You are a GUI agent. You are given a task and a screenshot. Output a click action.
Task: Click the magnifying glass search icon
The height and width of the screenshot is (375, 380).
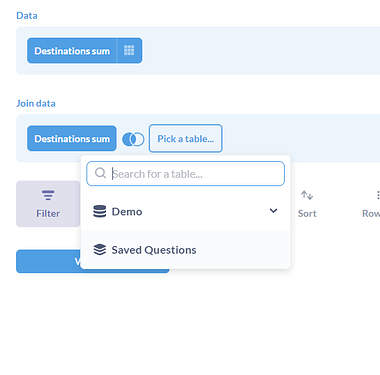(x=100, y=173)
